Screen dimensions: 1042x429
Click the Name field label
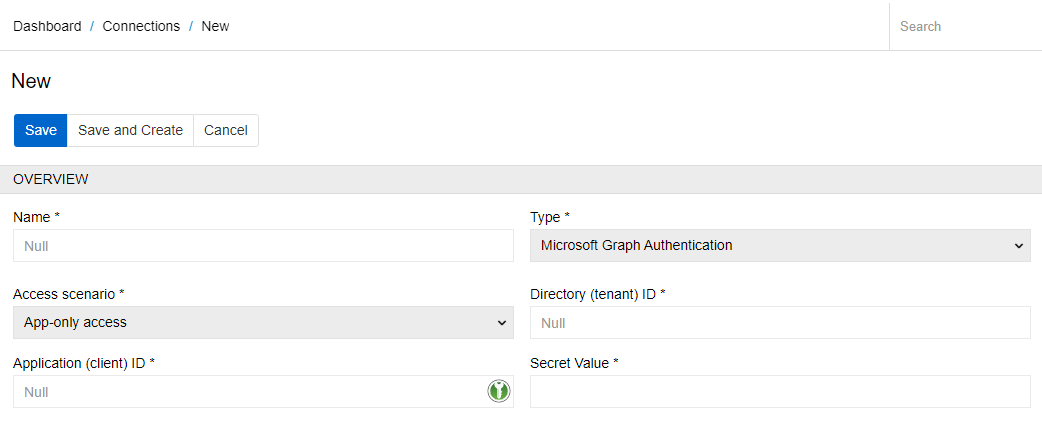tap(36, 216)
